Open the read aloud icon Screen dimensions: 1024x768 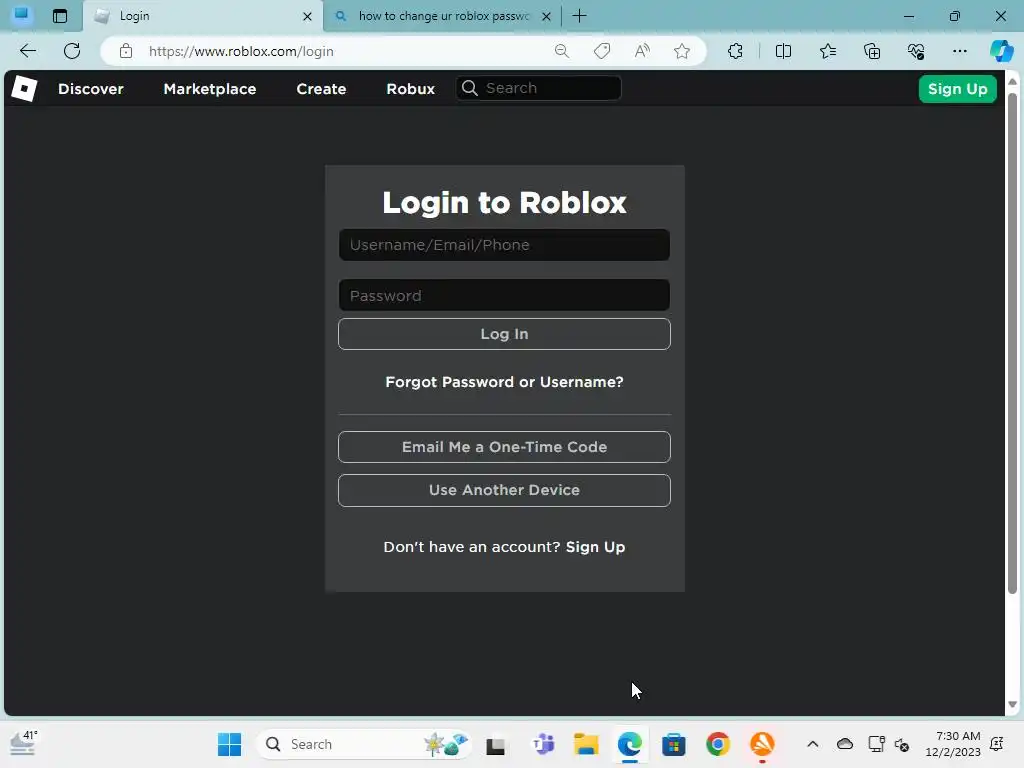642,51
